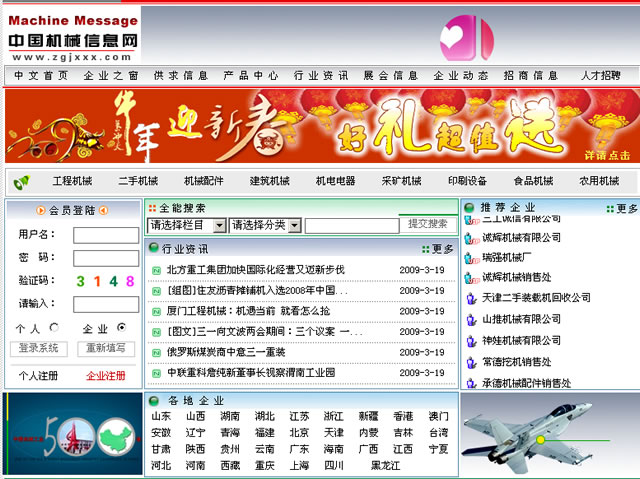The image size is (640, 479).
Task: Click the icon beside 山推机械有限公司
Action: tap(471, 319)
